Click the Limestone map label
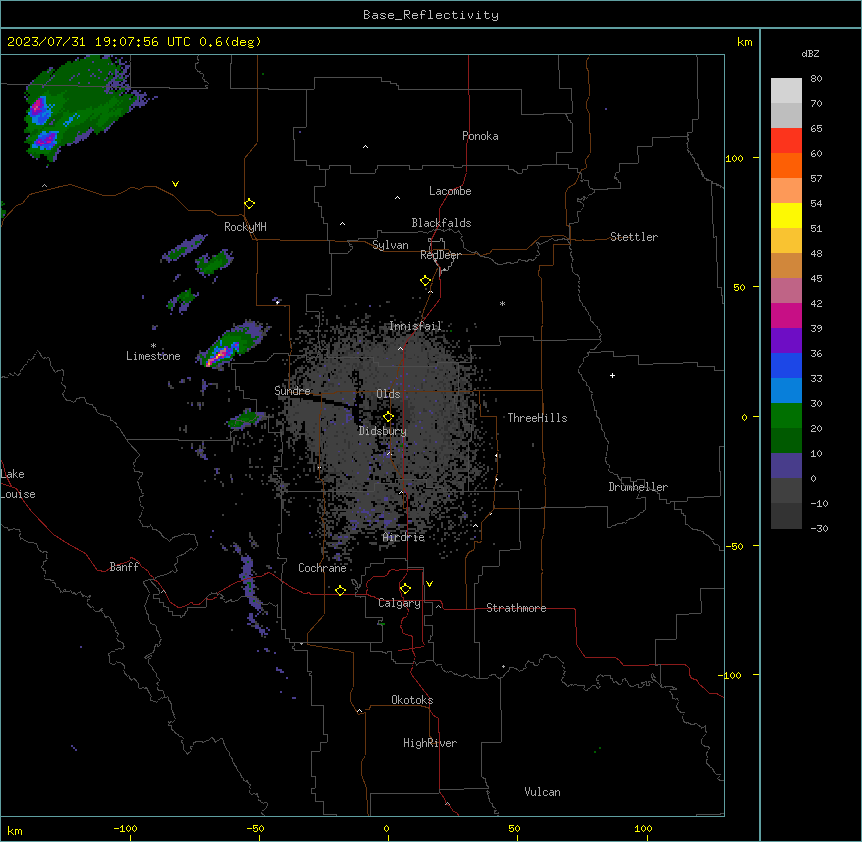This screenshot has height=842, width=862. tap(153, 356)
